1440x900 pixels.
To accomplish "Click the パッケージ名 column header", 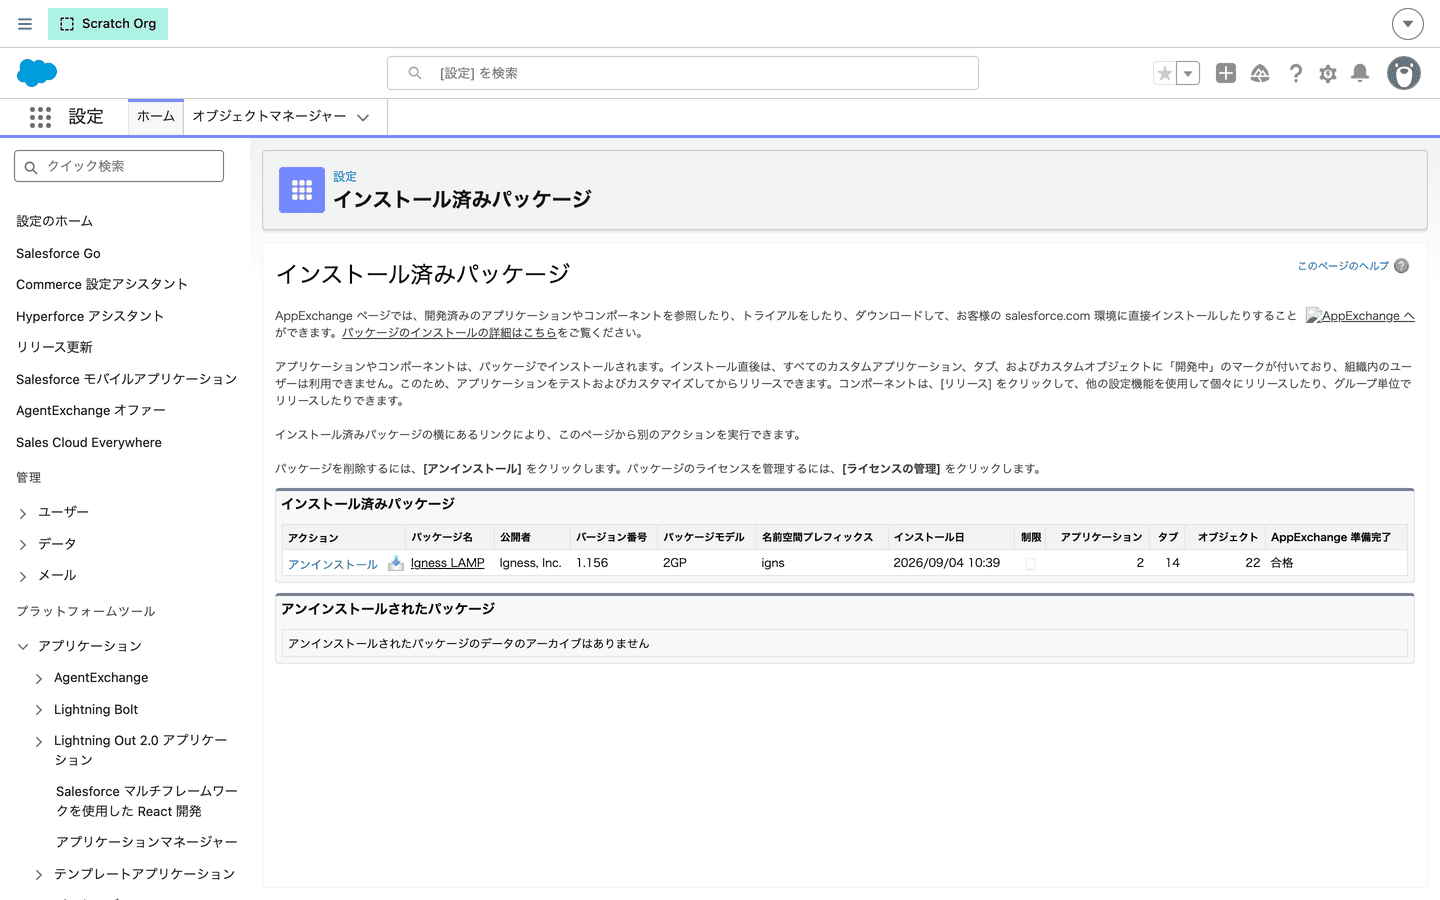I will 442,537.
